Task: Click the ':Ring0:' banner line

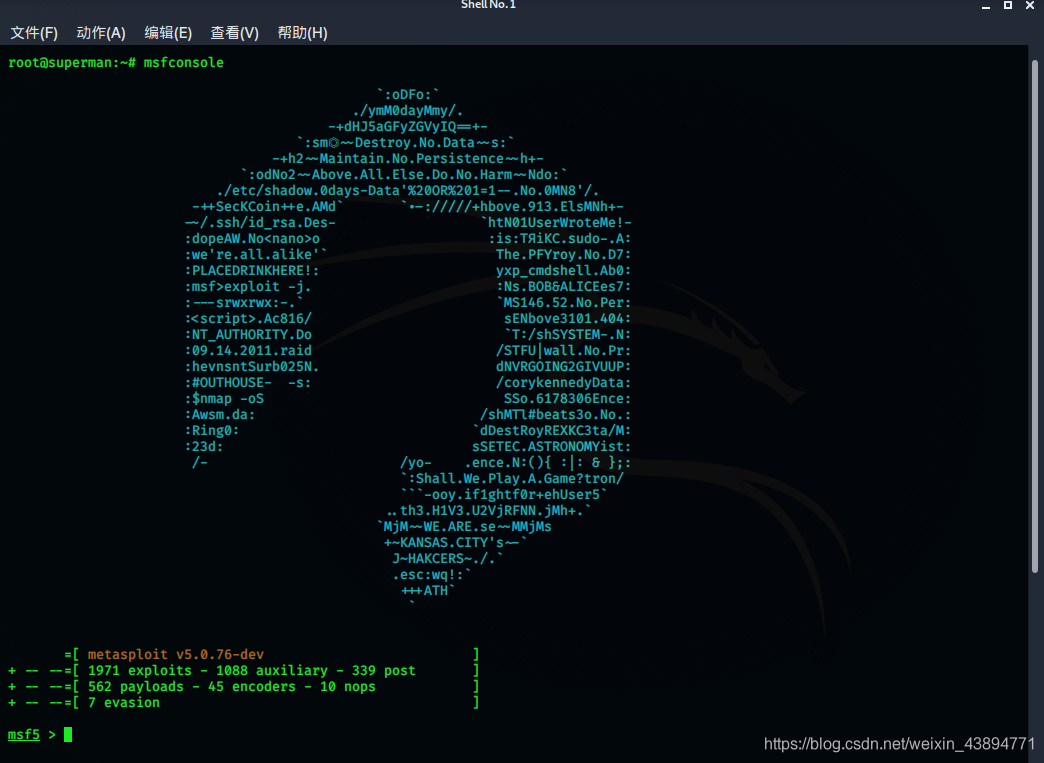Action: point(212,430)
